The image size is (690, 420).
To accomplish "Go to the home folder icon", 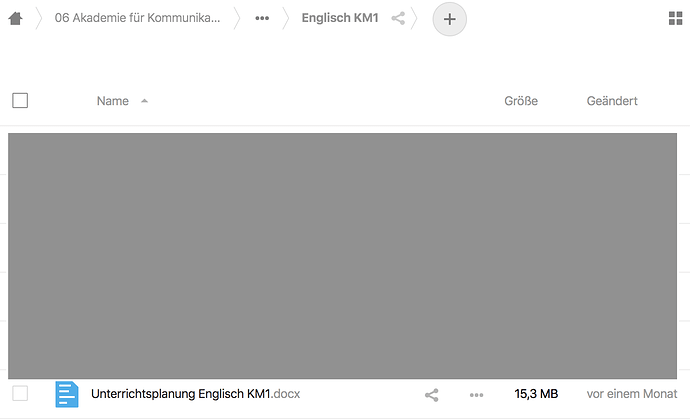I will pos(15,18).
